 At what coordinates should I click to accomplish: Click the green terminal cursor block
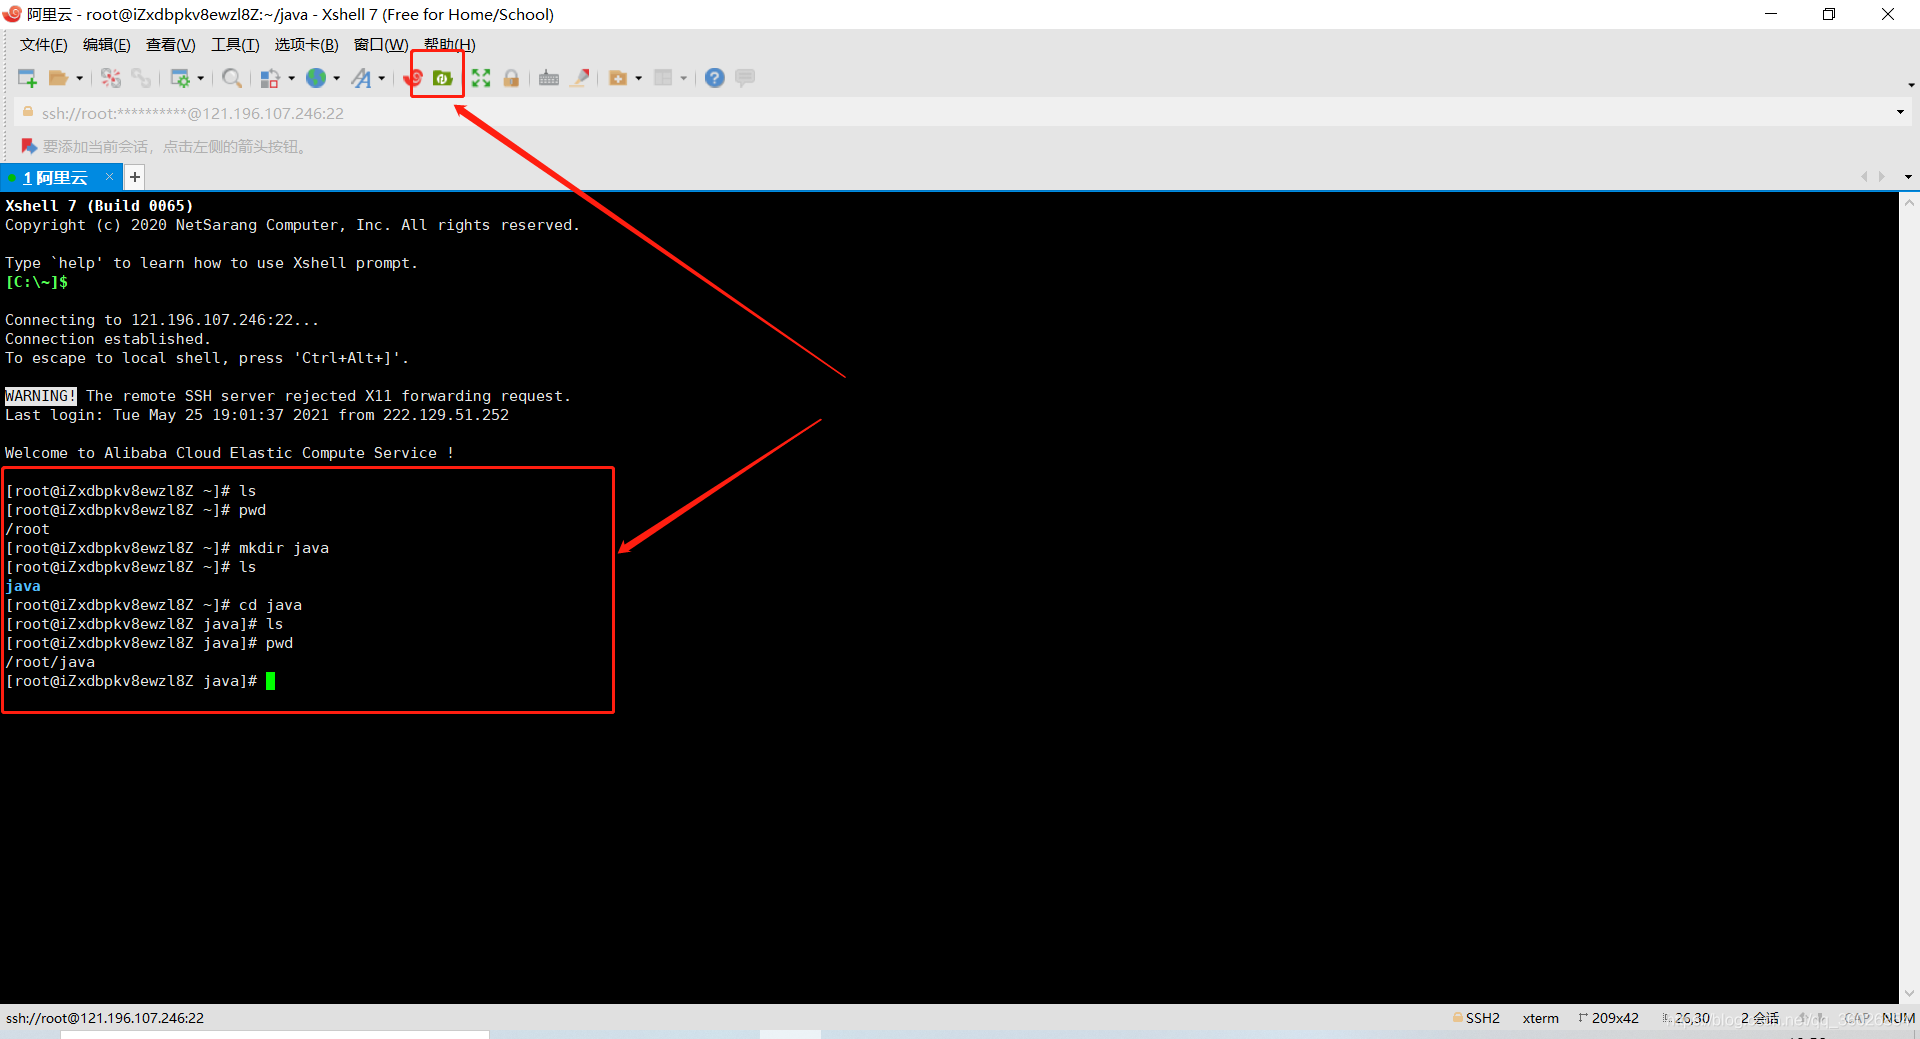tap(270, 681)
